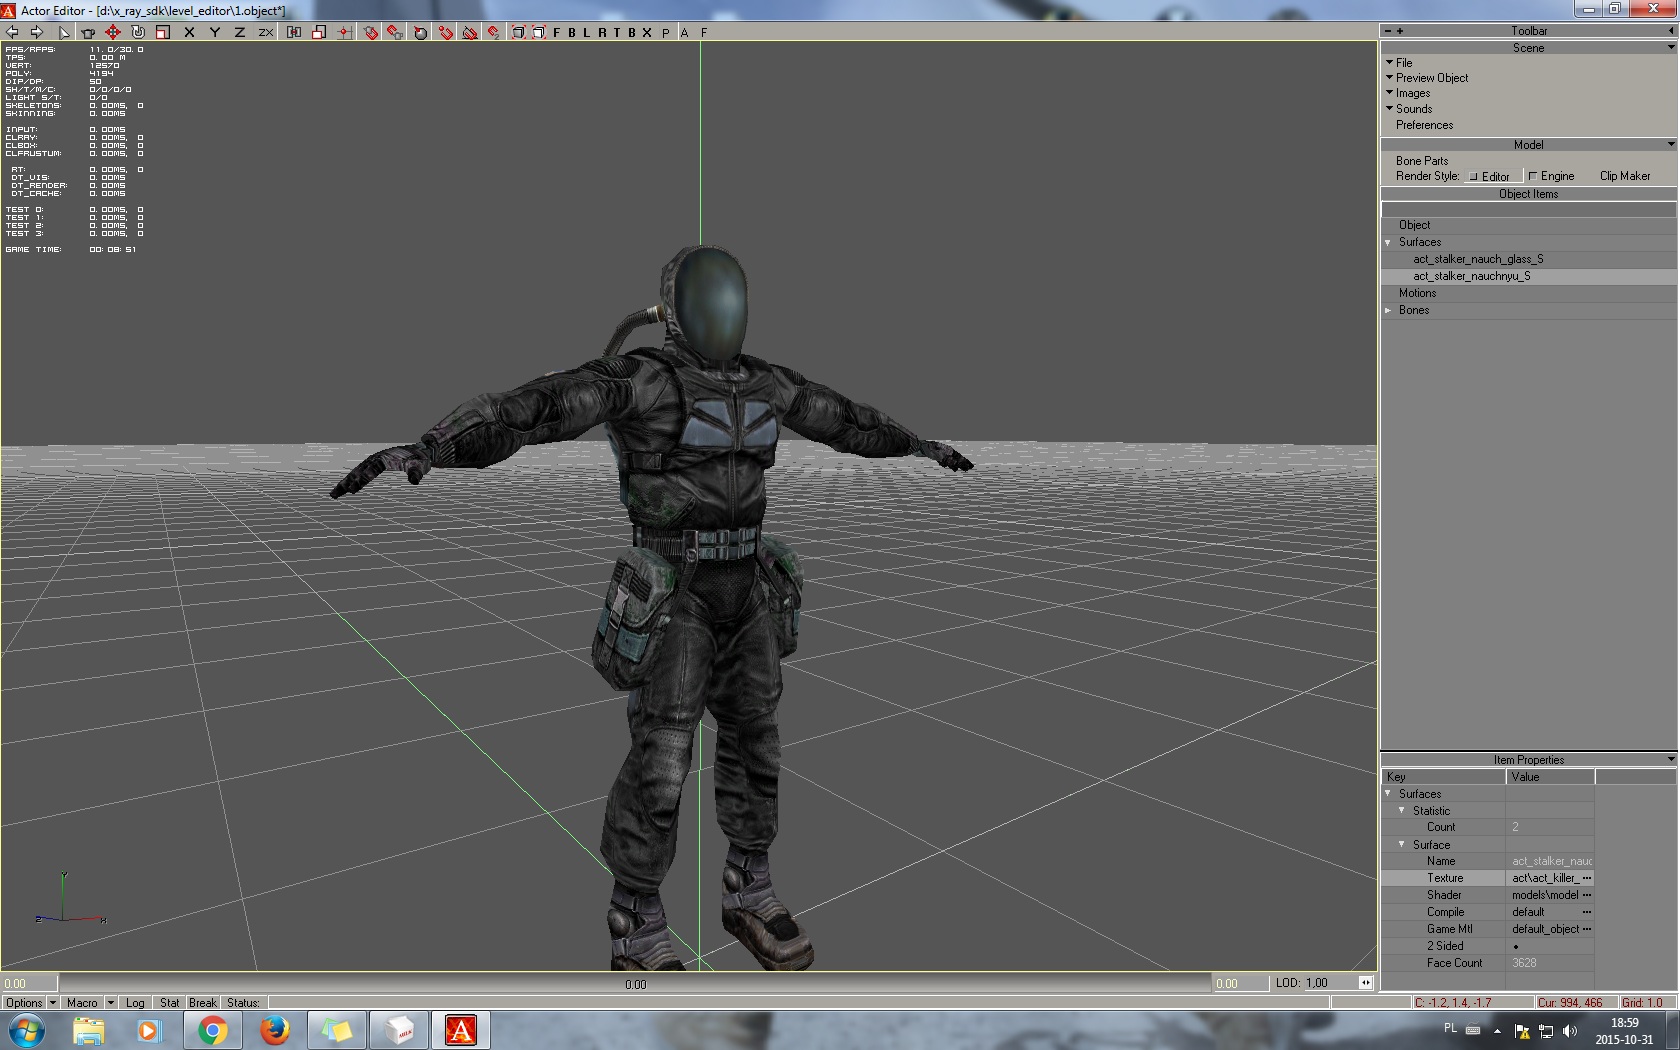
Task: Switch to Right view with R button
Action: (601, 32)
